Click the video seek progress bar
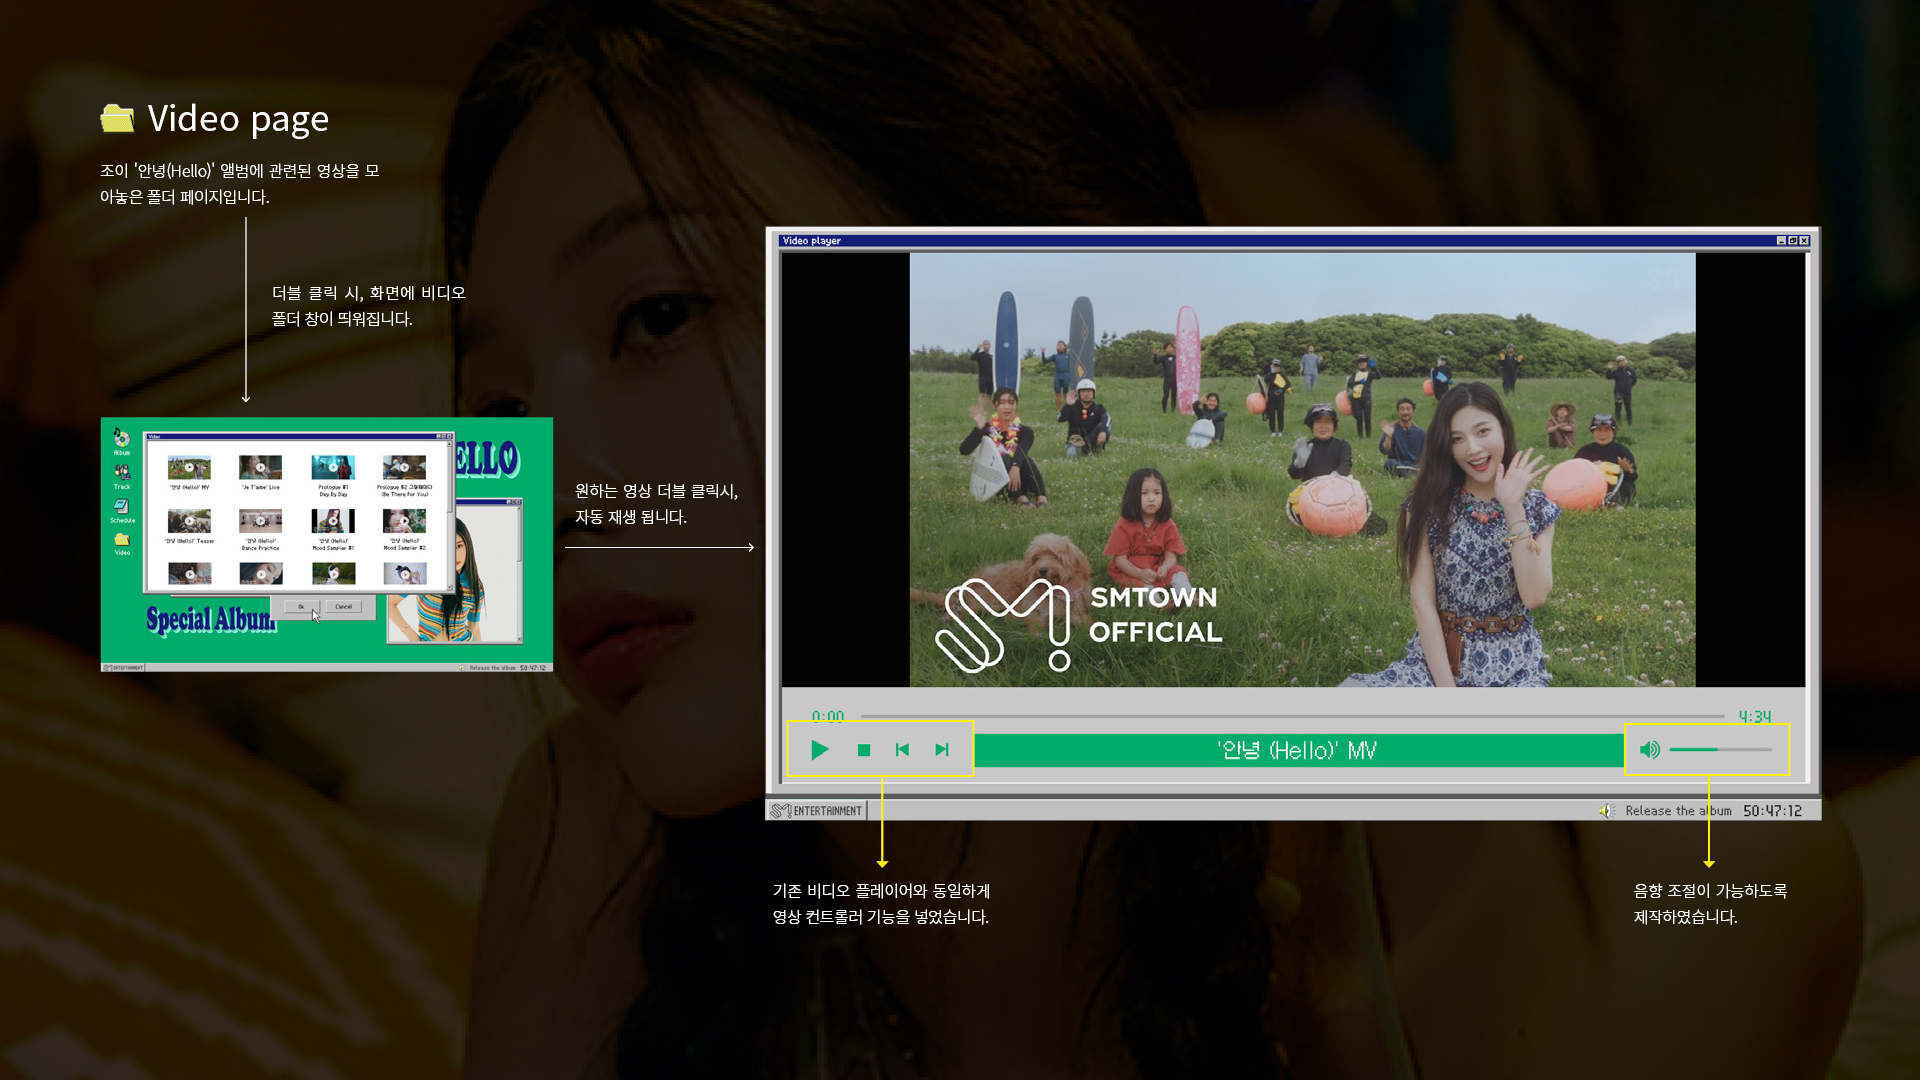 pos(1292,716)
